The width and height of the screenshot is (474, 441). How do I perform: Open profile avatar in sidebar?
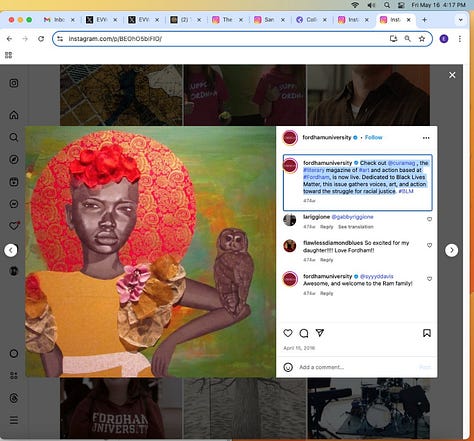[x=14, y=271]
